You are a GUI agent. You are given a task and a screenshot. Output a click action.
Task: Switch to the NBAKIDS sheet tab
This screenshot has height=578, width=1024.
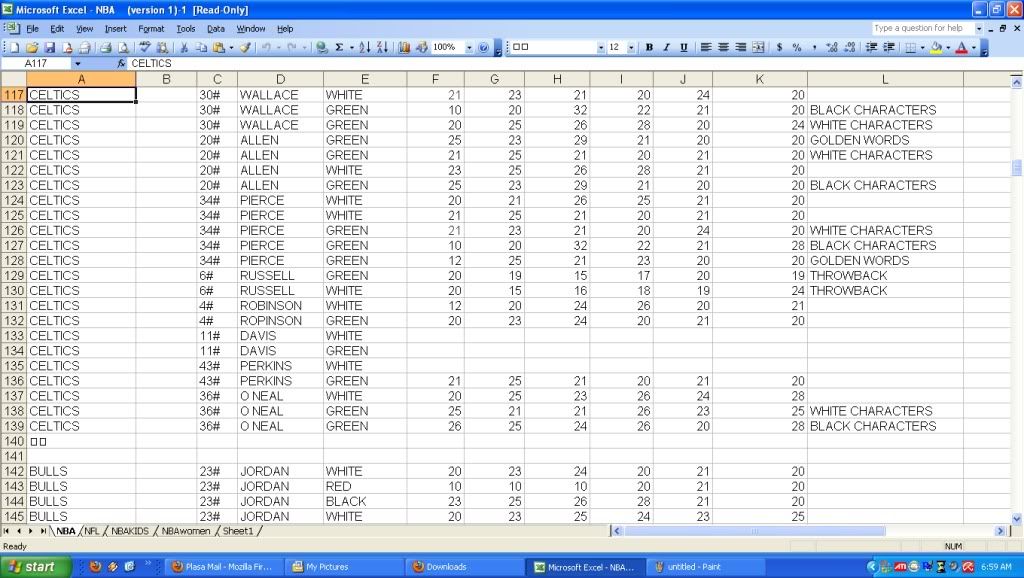point(129,531)
